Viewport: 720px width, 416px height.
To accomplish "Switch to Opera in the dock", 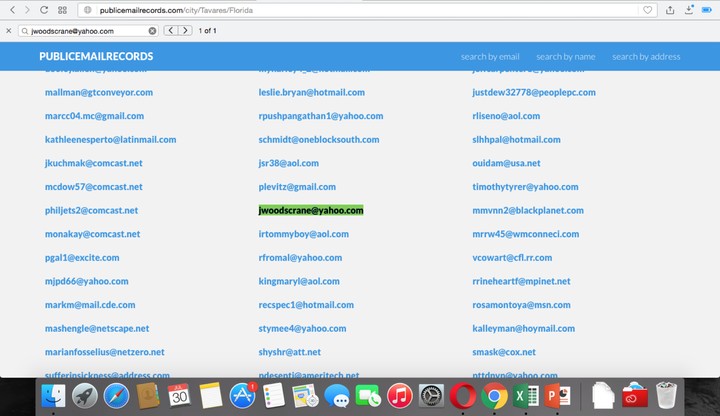I will [x=463, y=395].
